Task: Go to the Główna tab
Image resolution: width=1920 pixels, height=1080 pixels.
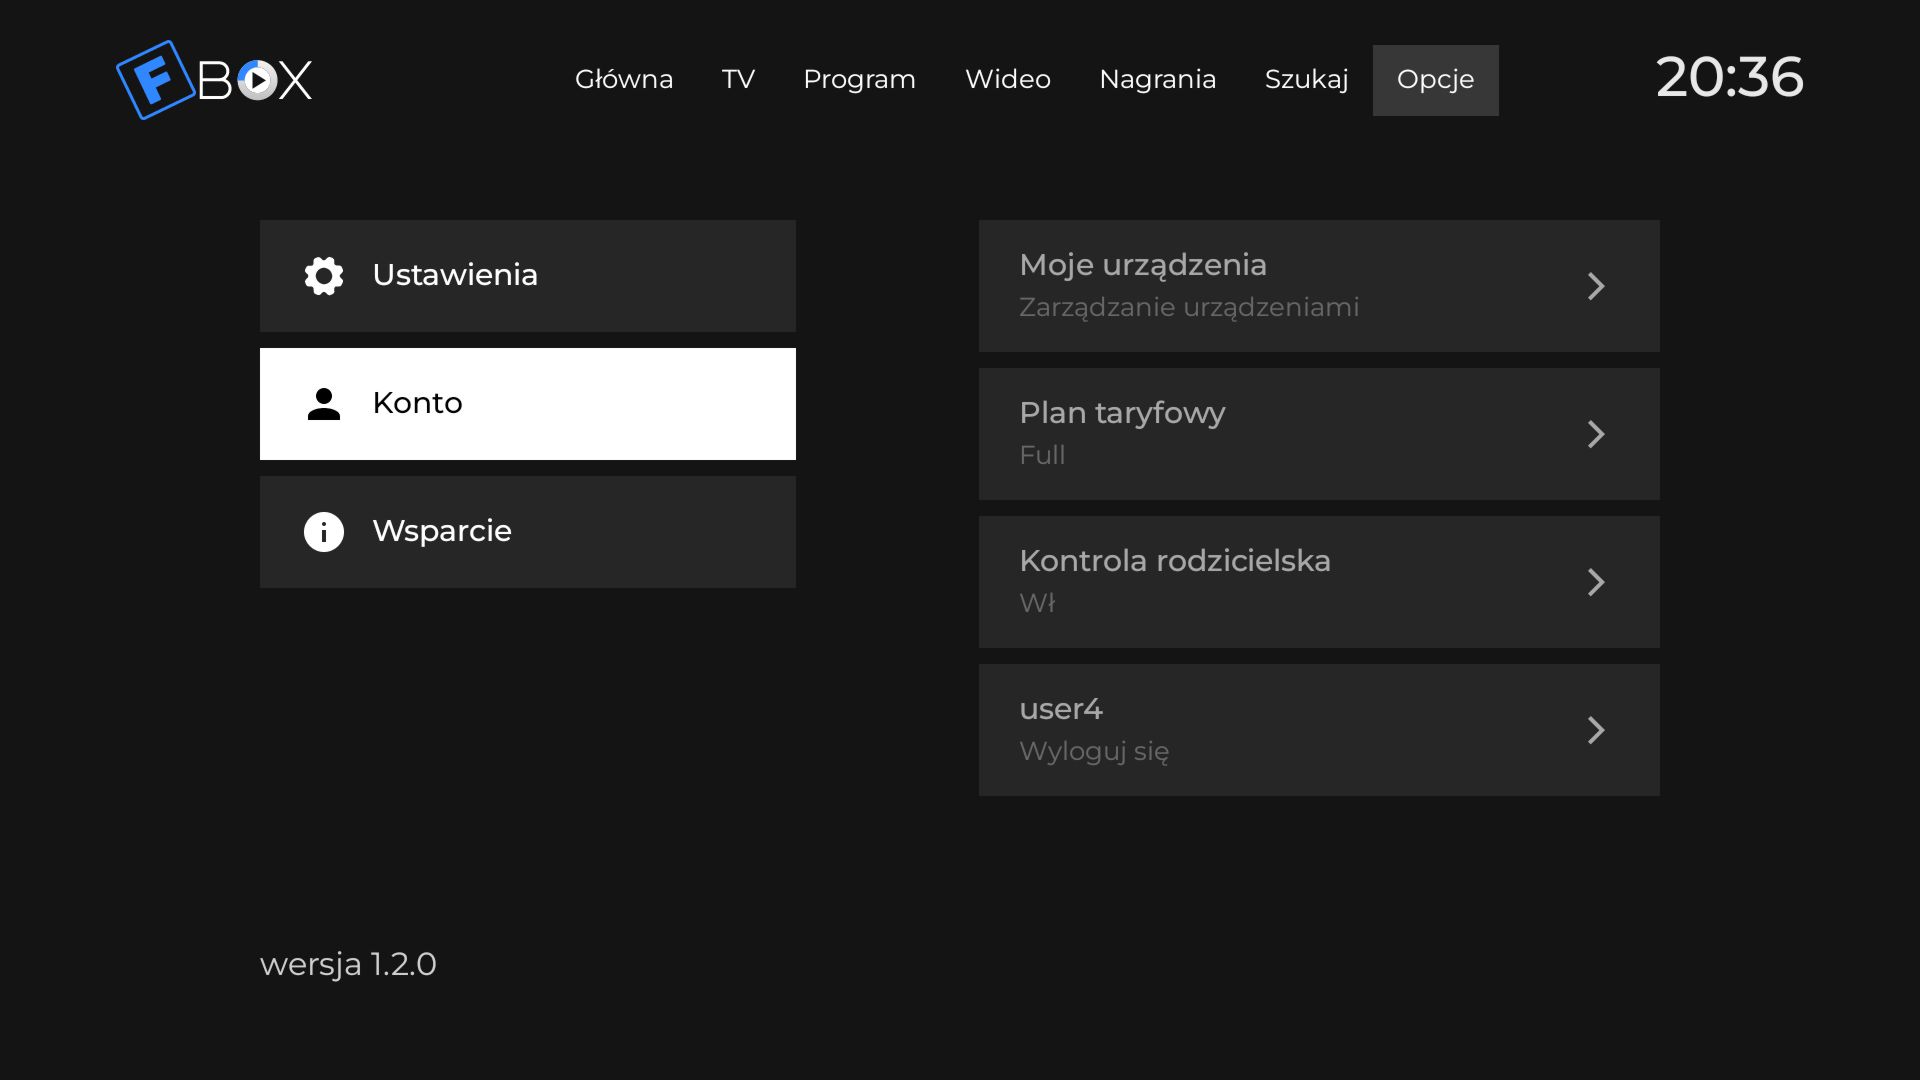Action: click(x=624, y=80)
